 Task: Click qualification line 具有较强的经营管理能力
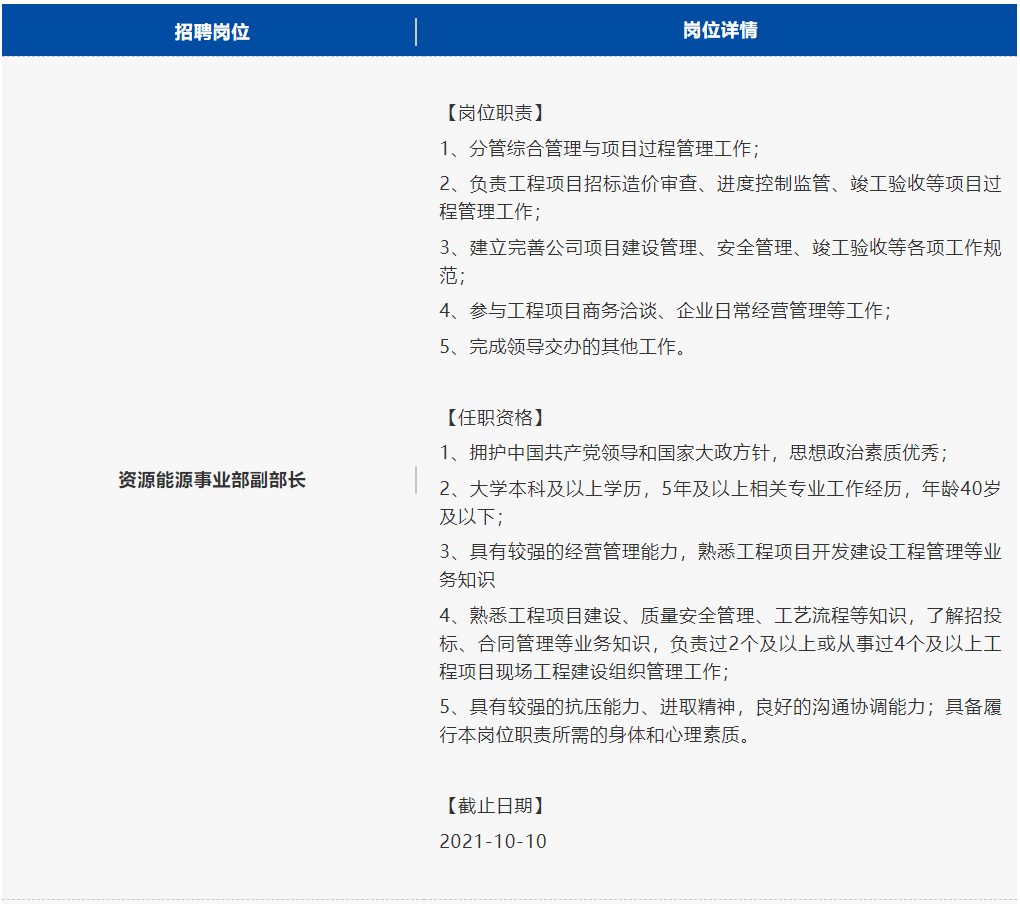click(x=720, y=565)
